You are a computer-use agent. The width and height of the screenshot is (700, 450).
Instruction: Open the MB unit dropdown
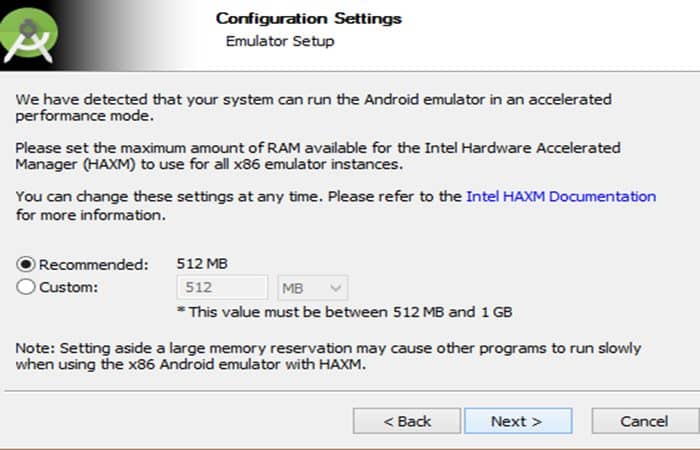click(312, 288)
